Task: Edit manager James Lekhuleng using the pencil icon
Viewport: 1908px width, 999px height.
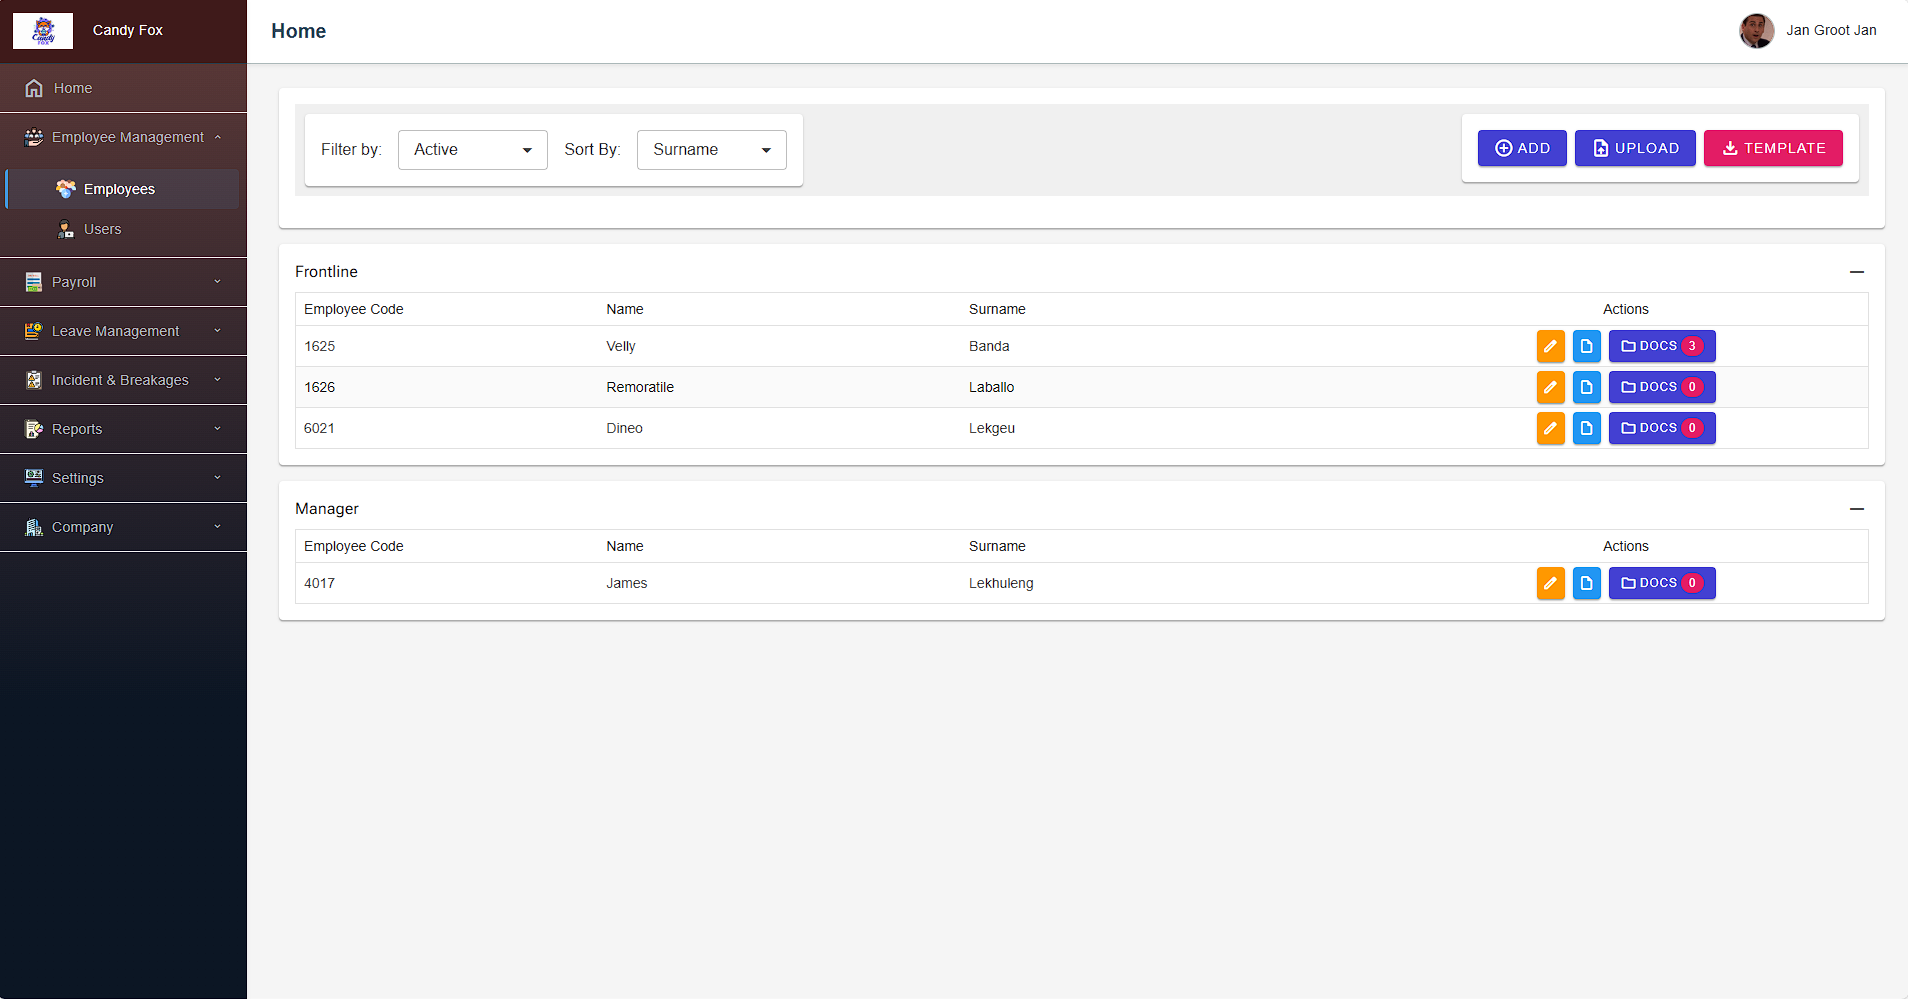Action: 1551,583
